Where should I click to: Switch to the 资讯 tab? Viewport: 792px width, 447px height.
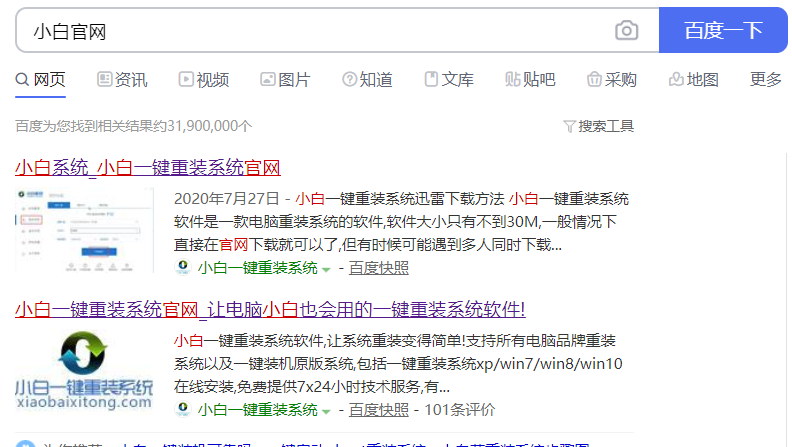(x=122, y=80)
